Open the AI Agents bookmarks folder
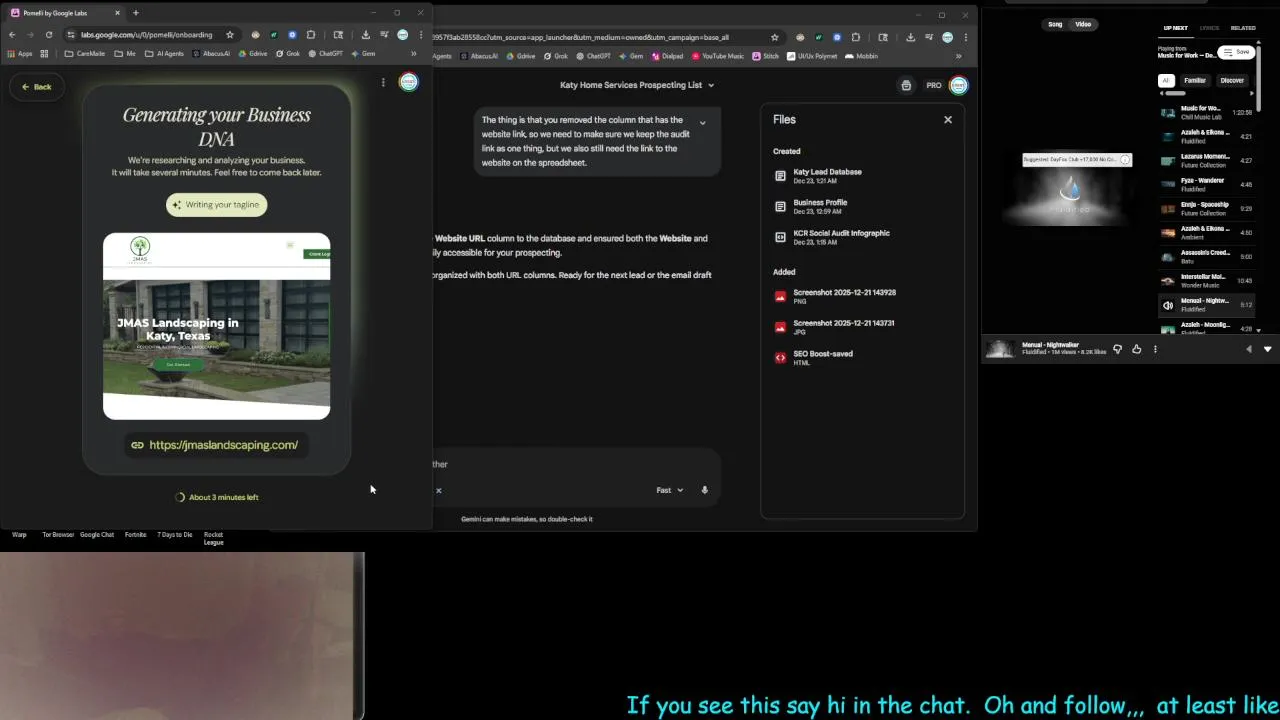Viewport: 1280px width, 720px height. [166, 54]
